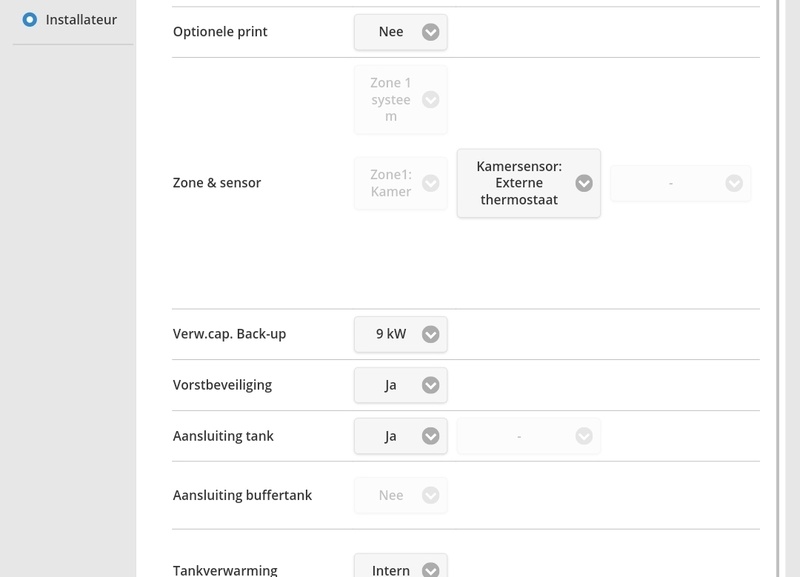Click the Tankverwarming row label
The width and height of the screenshot is (800, 577).
click(225, 571)
